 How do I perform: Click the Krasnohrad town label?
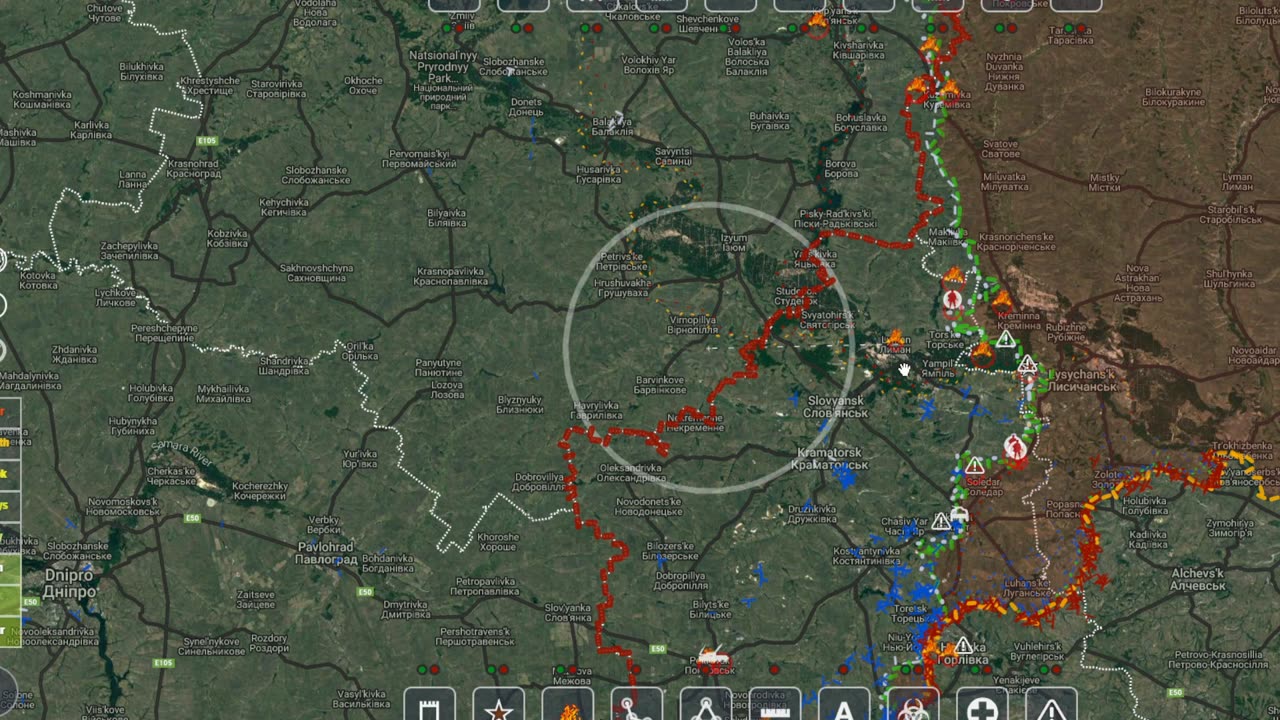click(194, 168)
